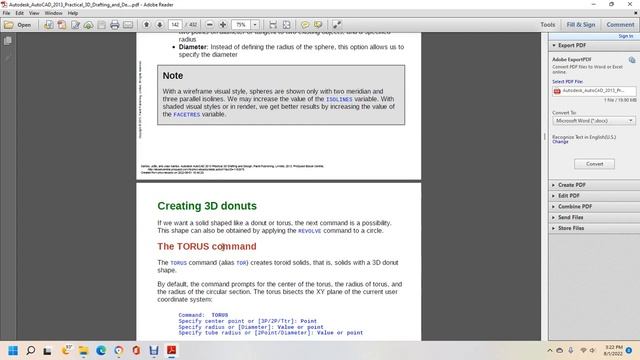Click the Change recognition language link

[x=560, y=142]
